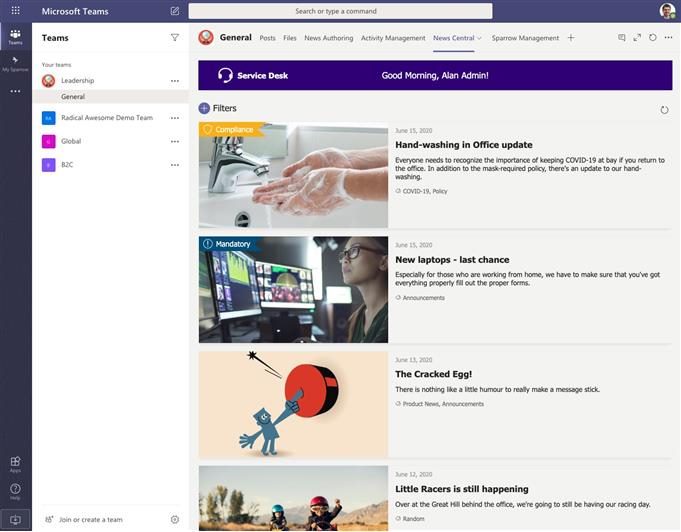Viewport: 681px width, 532px height.
Task: Click the Add a tab plus icon
Action: click(571, 38)
